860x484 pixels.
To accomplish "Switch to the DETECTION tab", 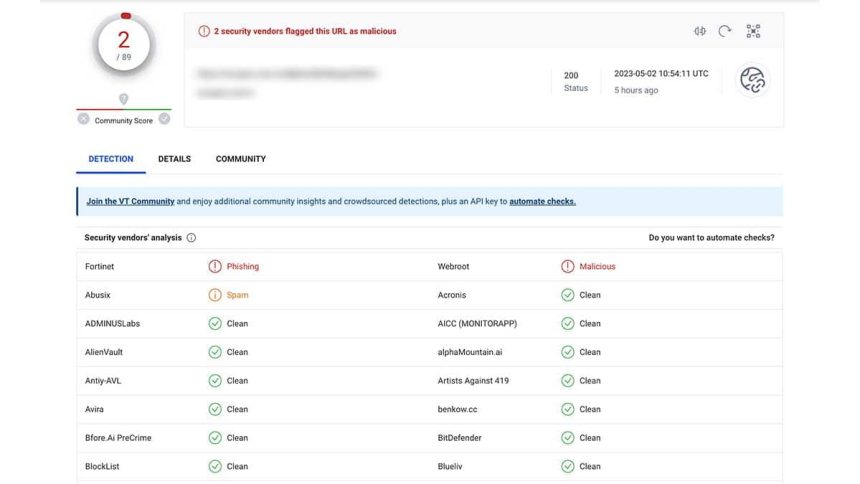I will click(111, 159).
